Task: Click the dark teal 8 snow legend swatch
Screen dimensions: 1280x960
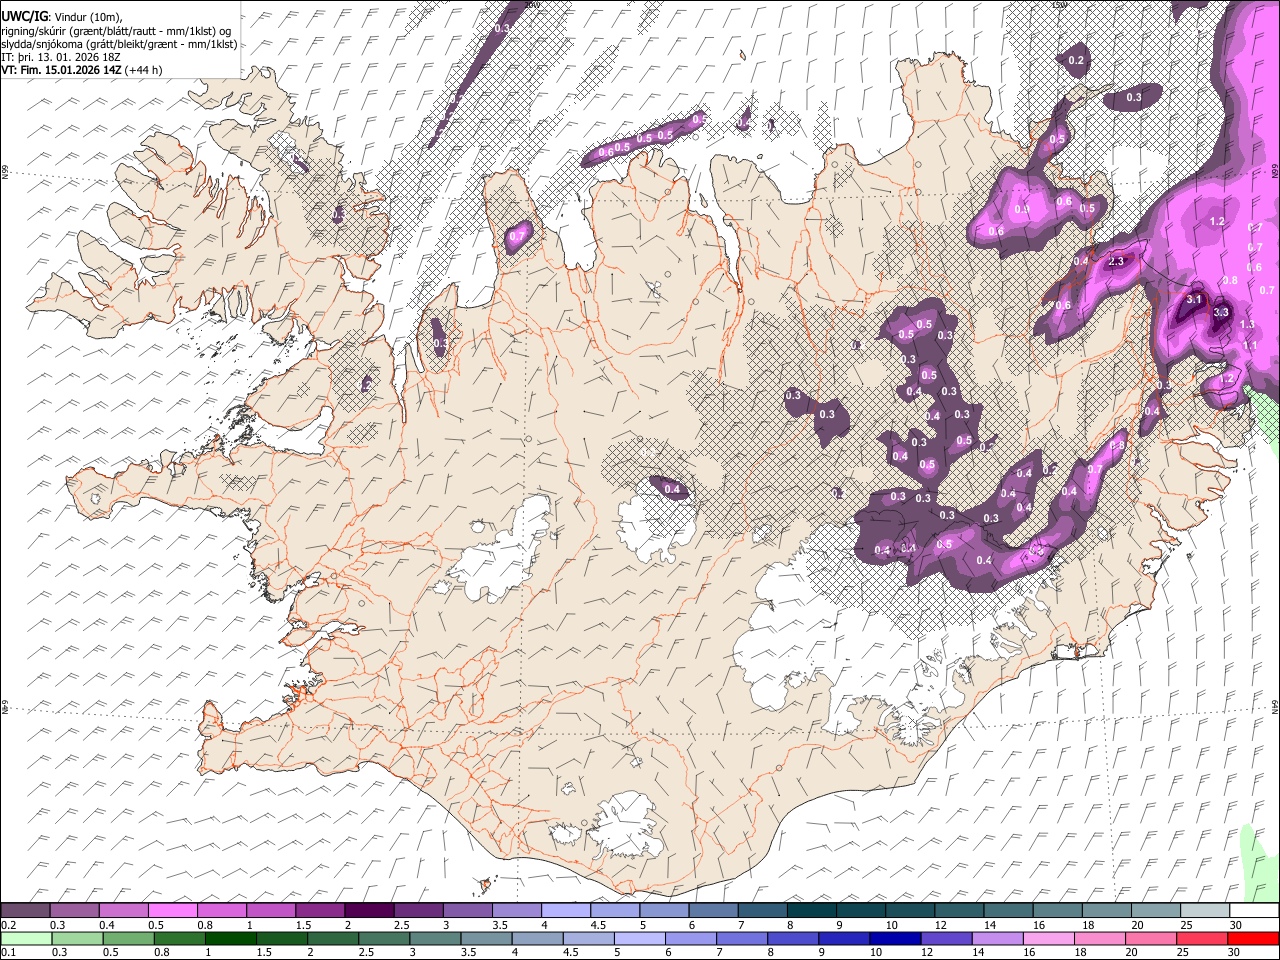Action: 812,911
